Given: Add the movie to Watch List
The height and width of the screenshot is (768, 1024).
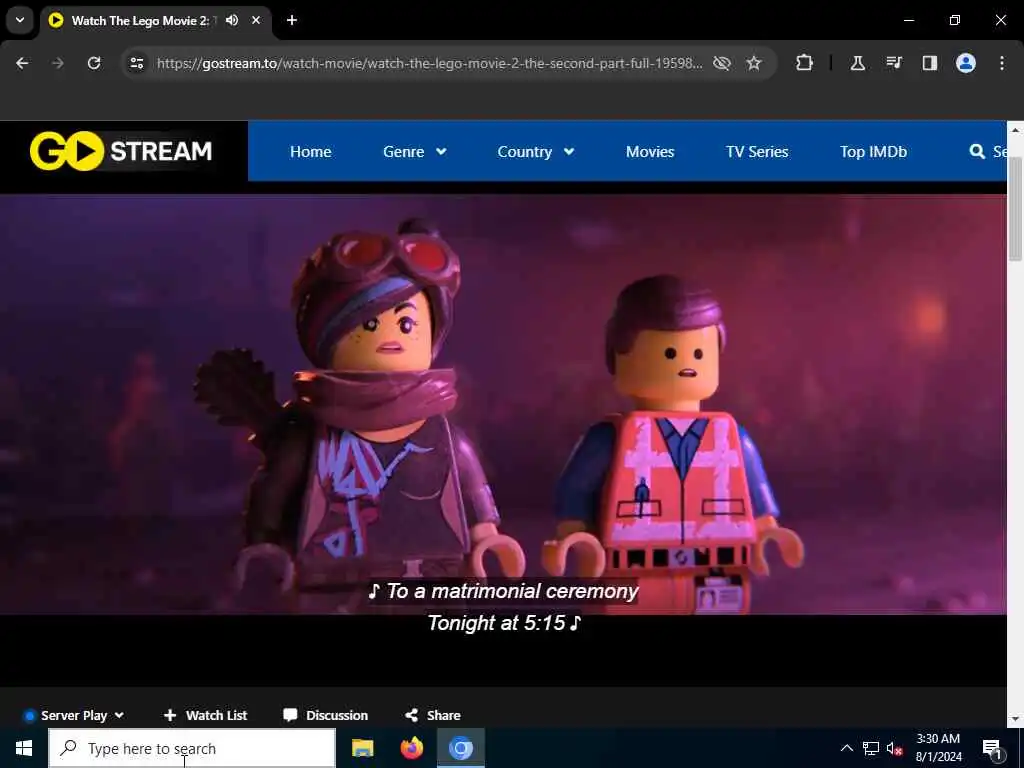Looking at the screenshot, I should coord(205,715).
